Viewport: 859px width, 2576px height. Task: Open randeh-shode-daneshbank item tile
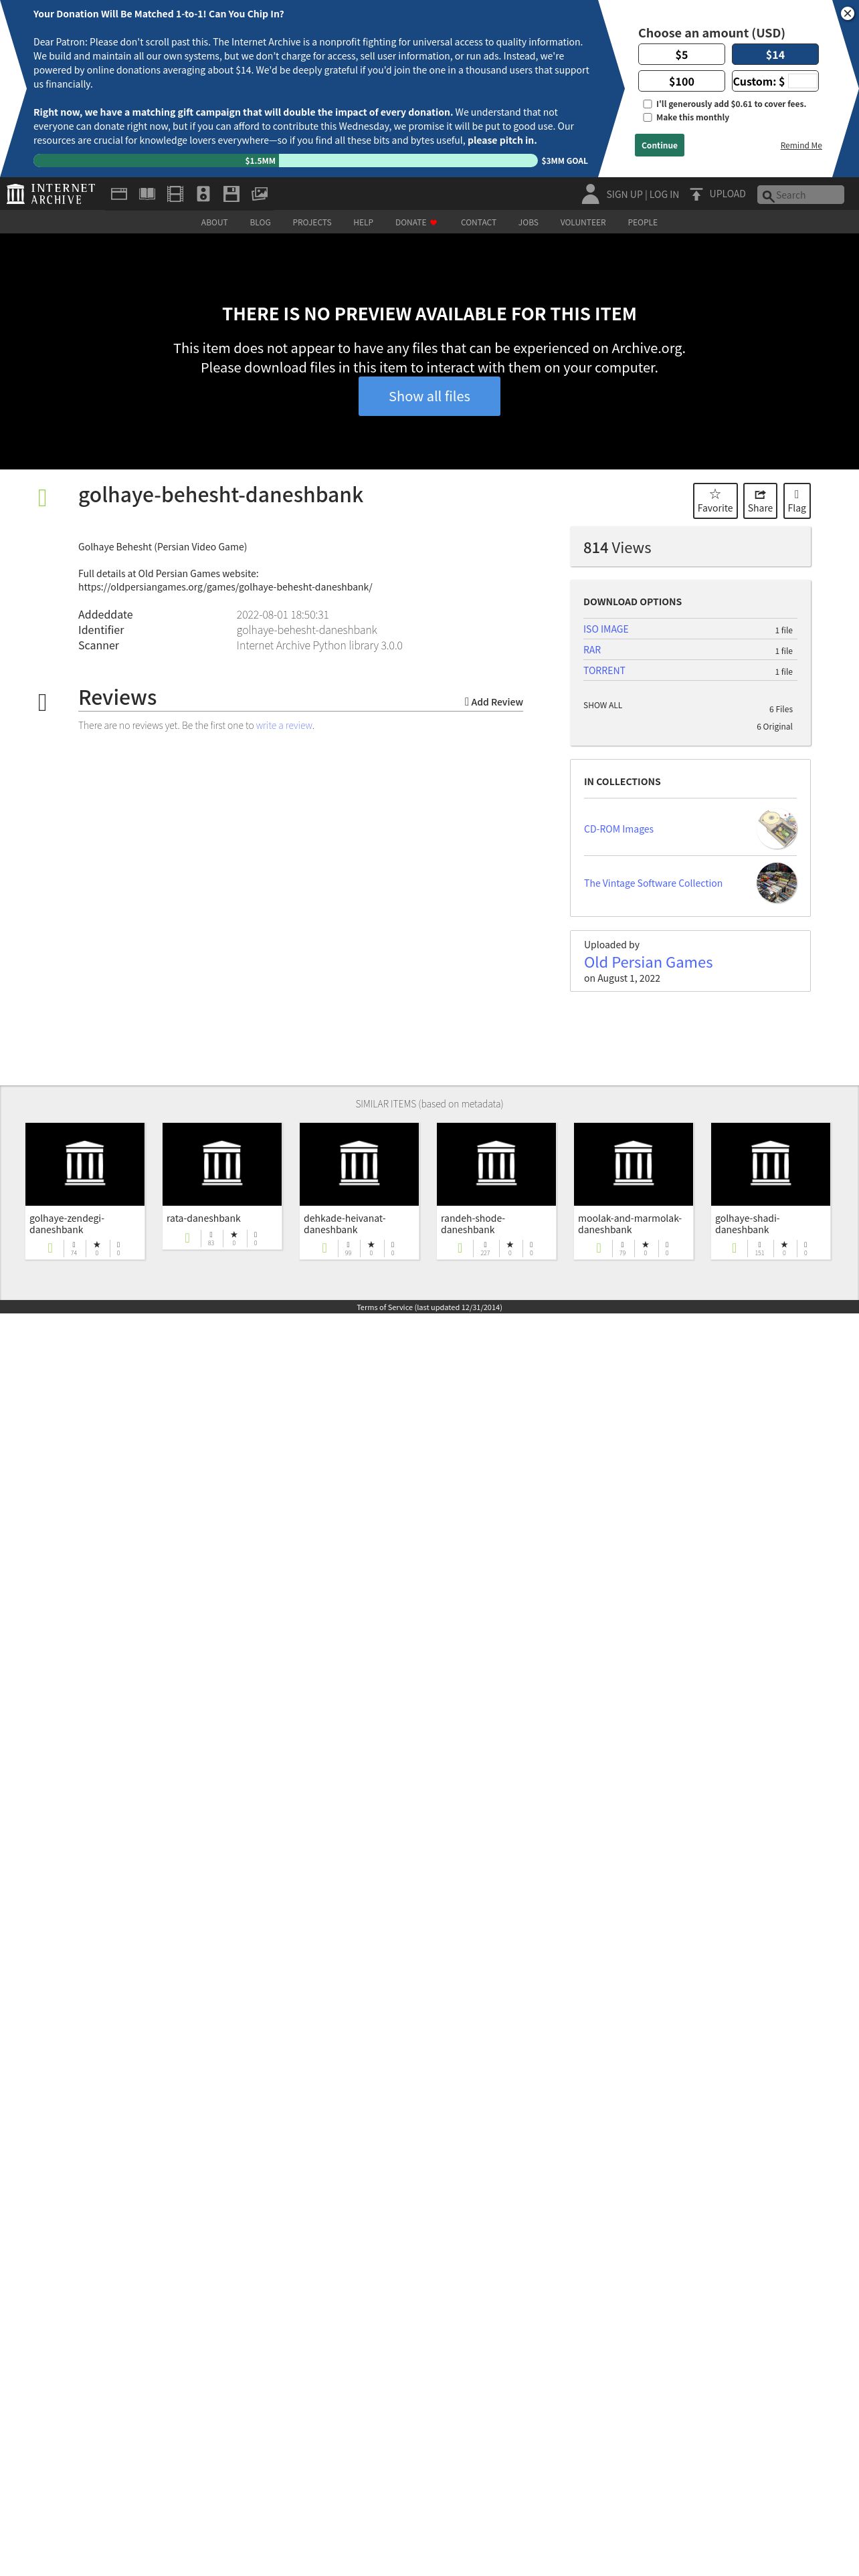(496, 1191)
